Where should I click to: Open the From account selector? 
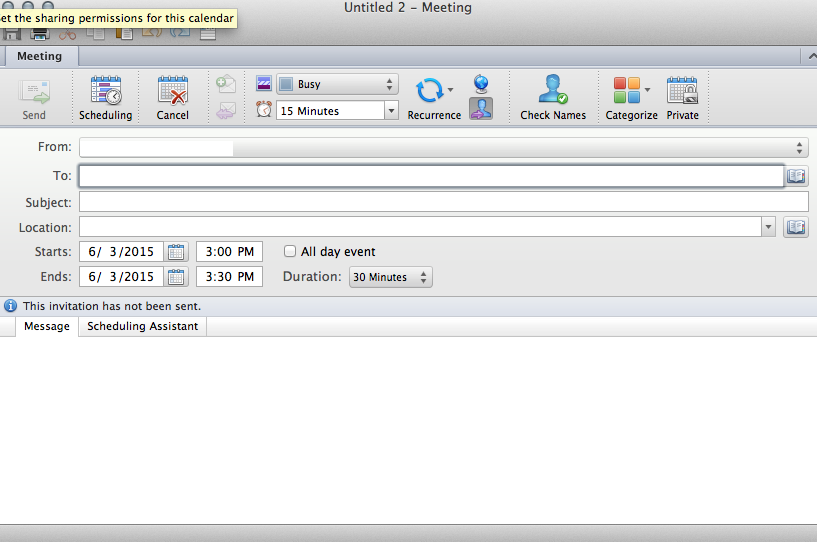(x=443, y=147)
